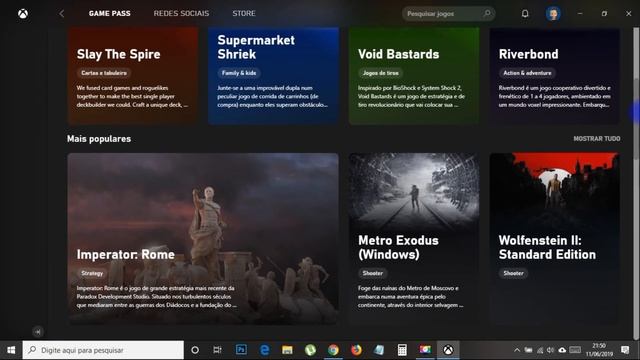Open Cortana circle icon
640x360 pixels.
click(x=195, y=350)
